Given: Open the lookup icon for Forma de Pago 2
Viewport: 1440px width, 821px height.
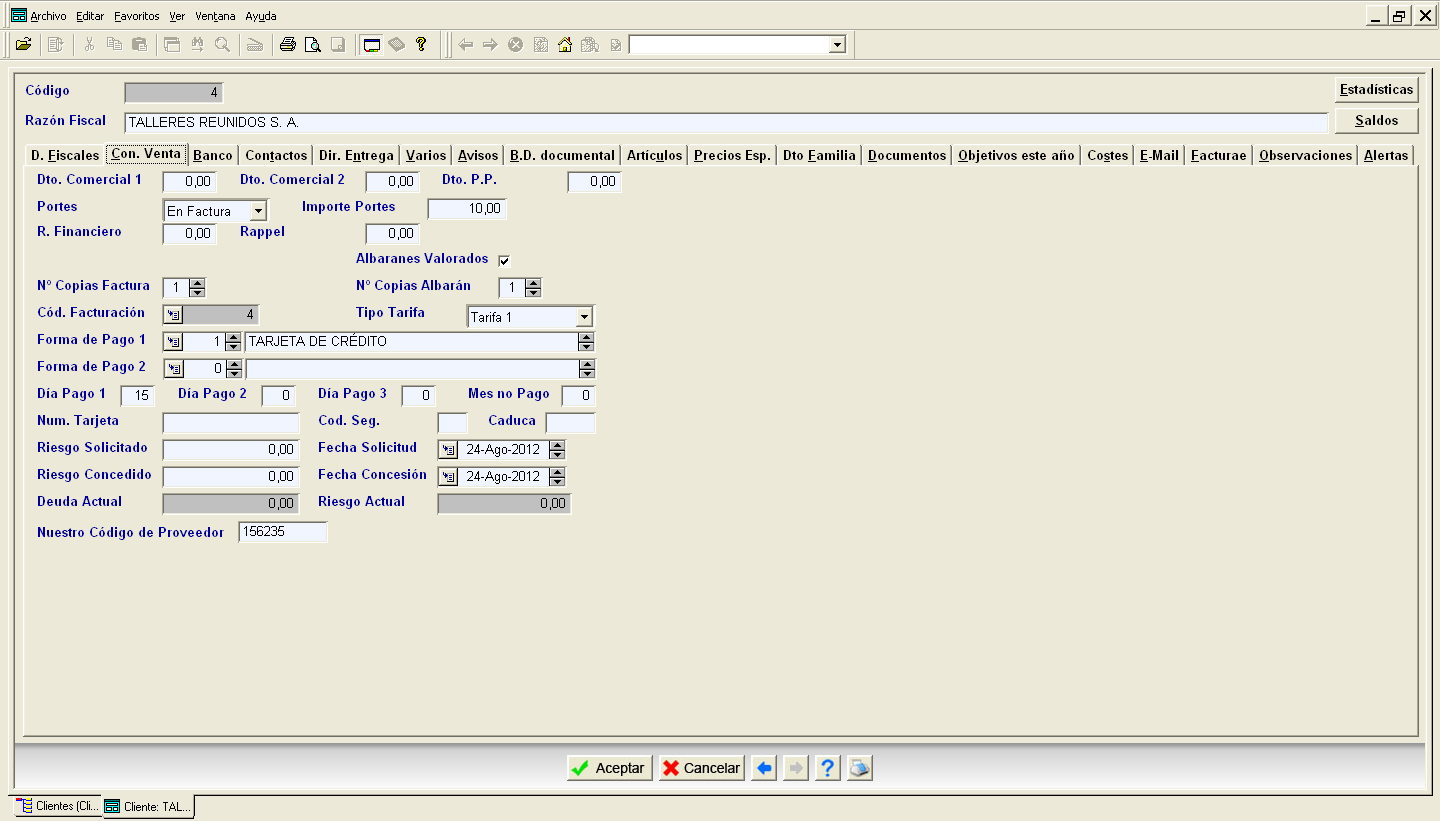Looking at the screenshot, I should tap(173, 369).
